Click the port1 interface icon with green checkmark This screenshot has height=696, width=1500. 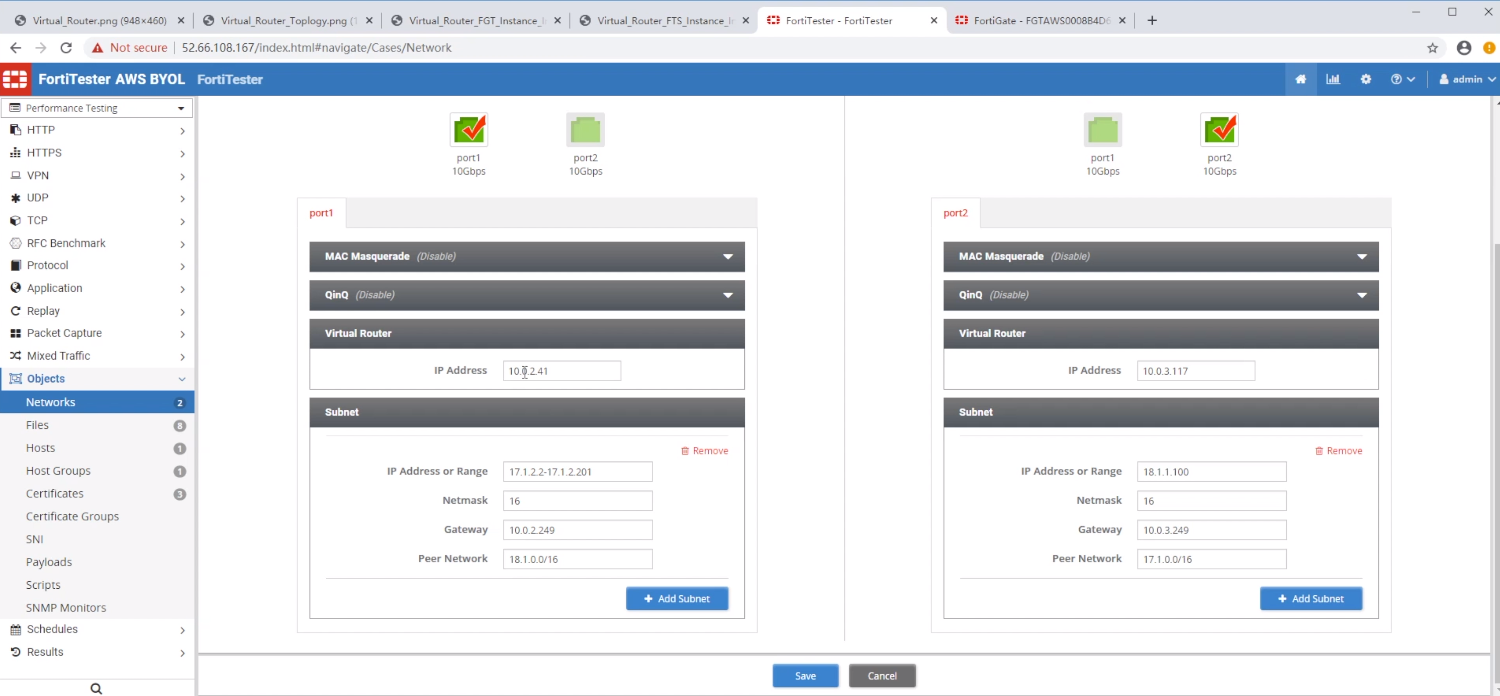468,128
